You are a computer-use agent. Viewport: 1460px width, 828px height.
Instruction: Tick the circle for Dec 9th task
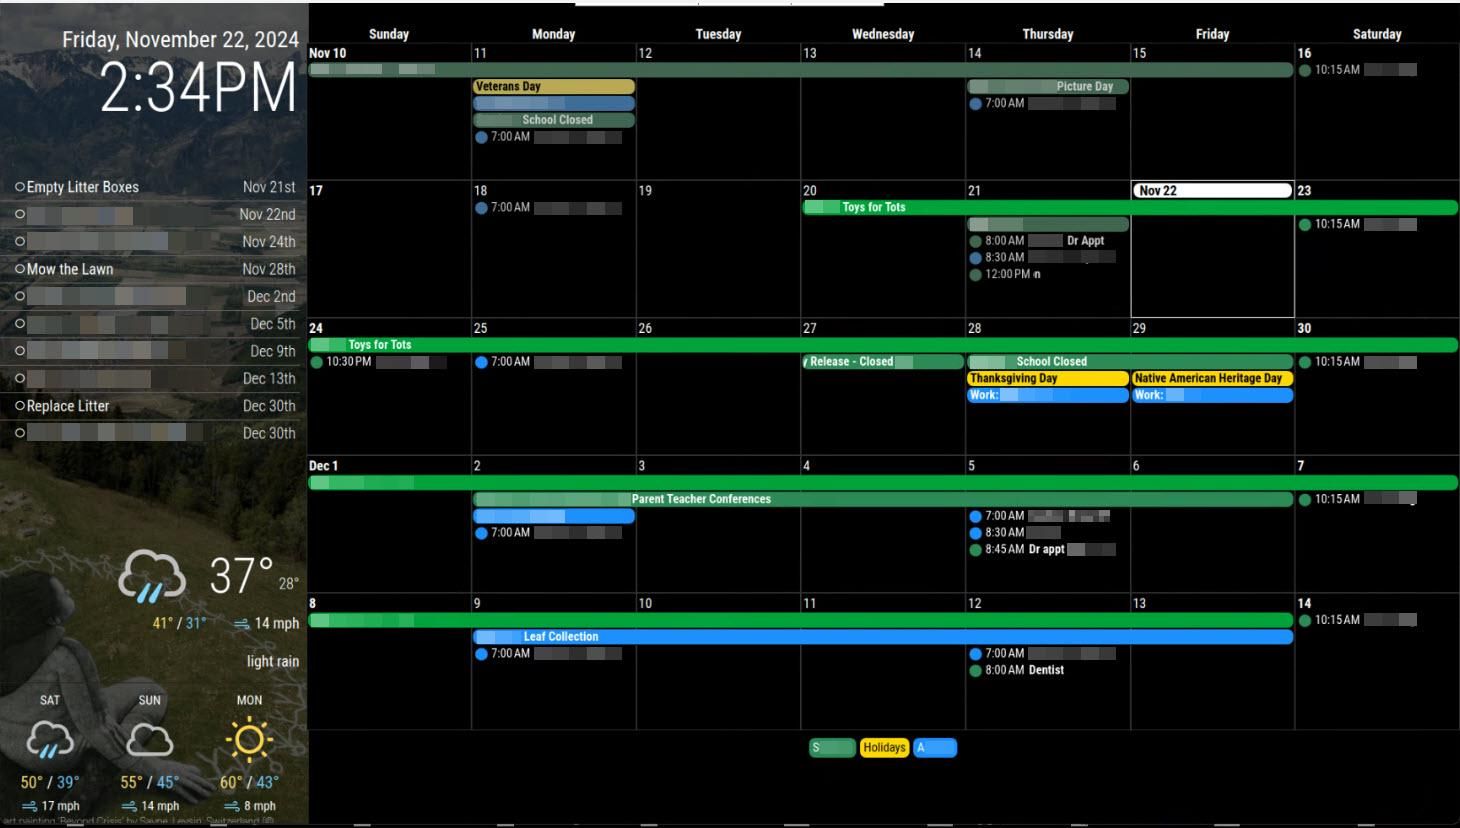click(19, 351)
